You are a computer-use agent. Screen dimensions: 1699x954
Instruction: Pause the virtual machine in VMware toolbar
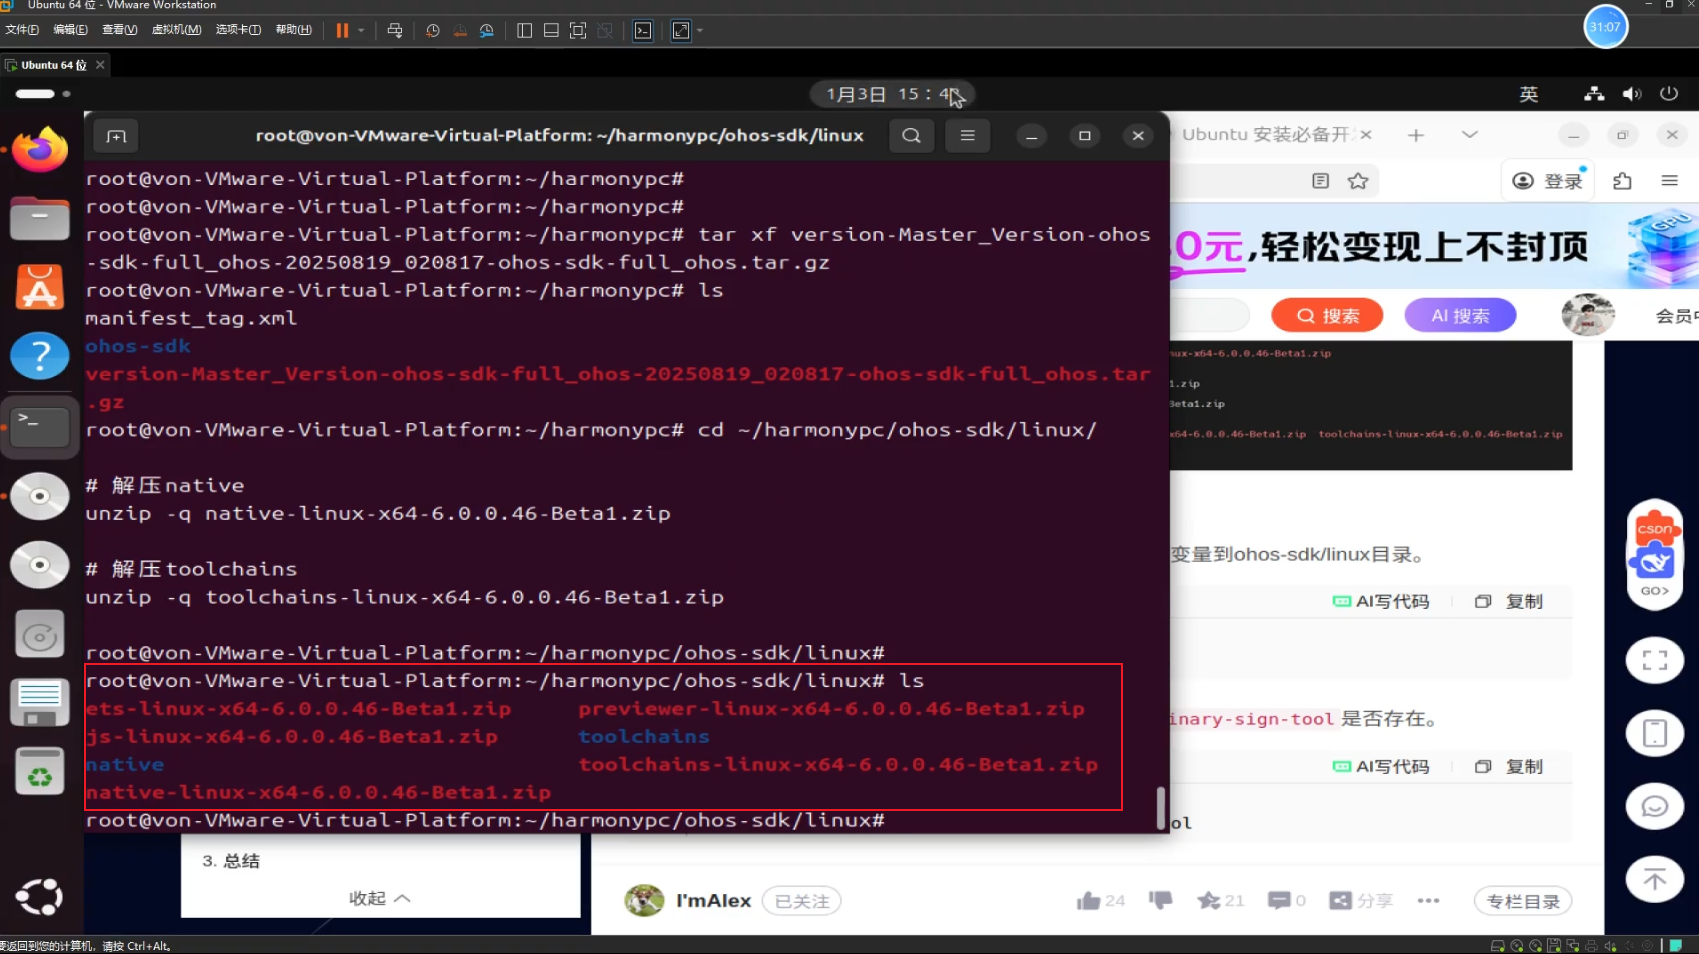pyautogui.click(x=342, y=30)
